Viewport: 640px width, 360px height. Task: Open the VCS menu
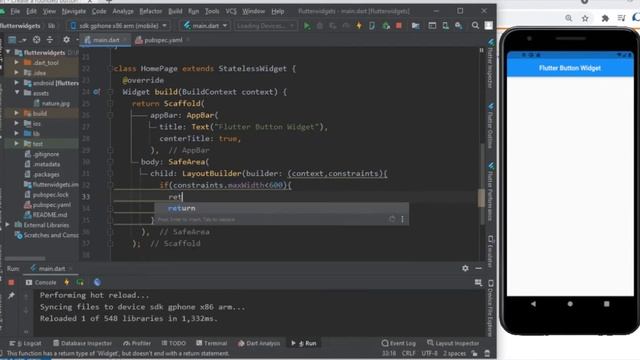pyautogui.click(x=231, y=11)
